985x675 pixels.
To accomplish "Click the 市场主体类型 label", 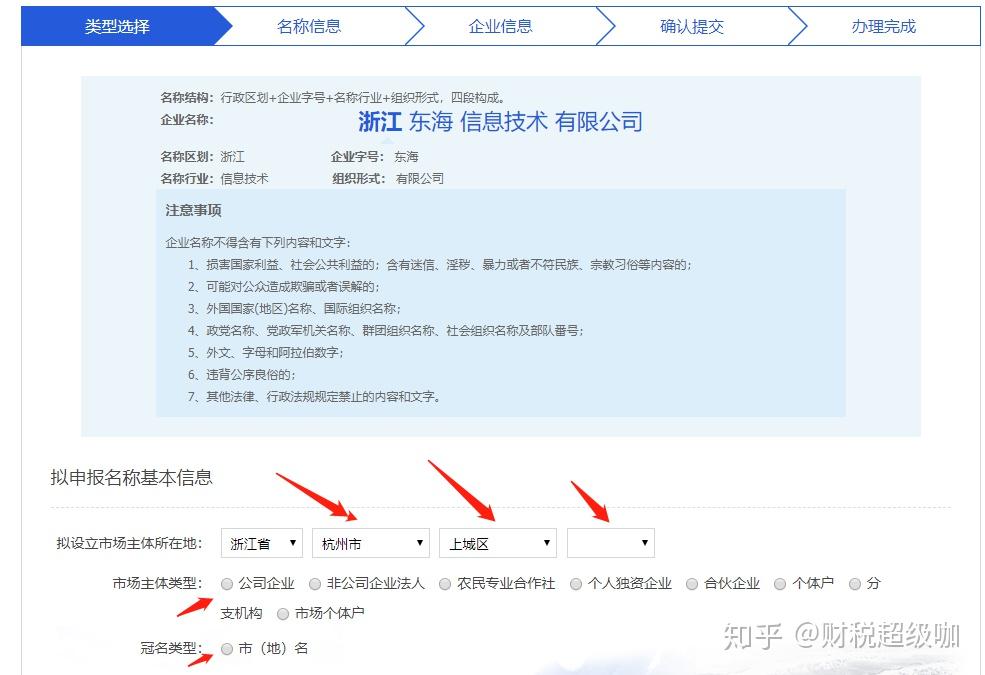I will (x=158, y=584).
